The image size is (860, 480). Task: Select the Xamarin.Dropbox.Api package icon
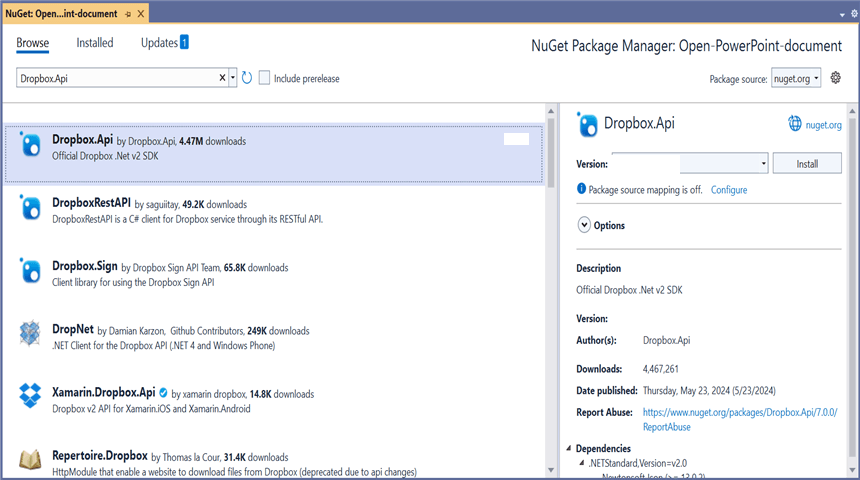30,396
